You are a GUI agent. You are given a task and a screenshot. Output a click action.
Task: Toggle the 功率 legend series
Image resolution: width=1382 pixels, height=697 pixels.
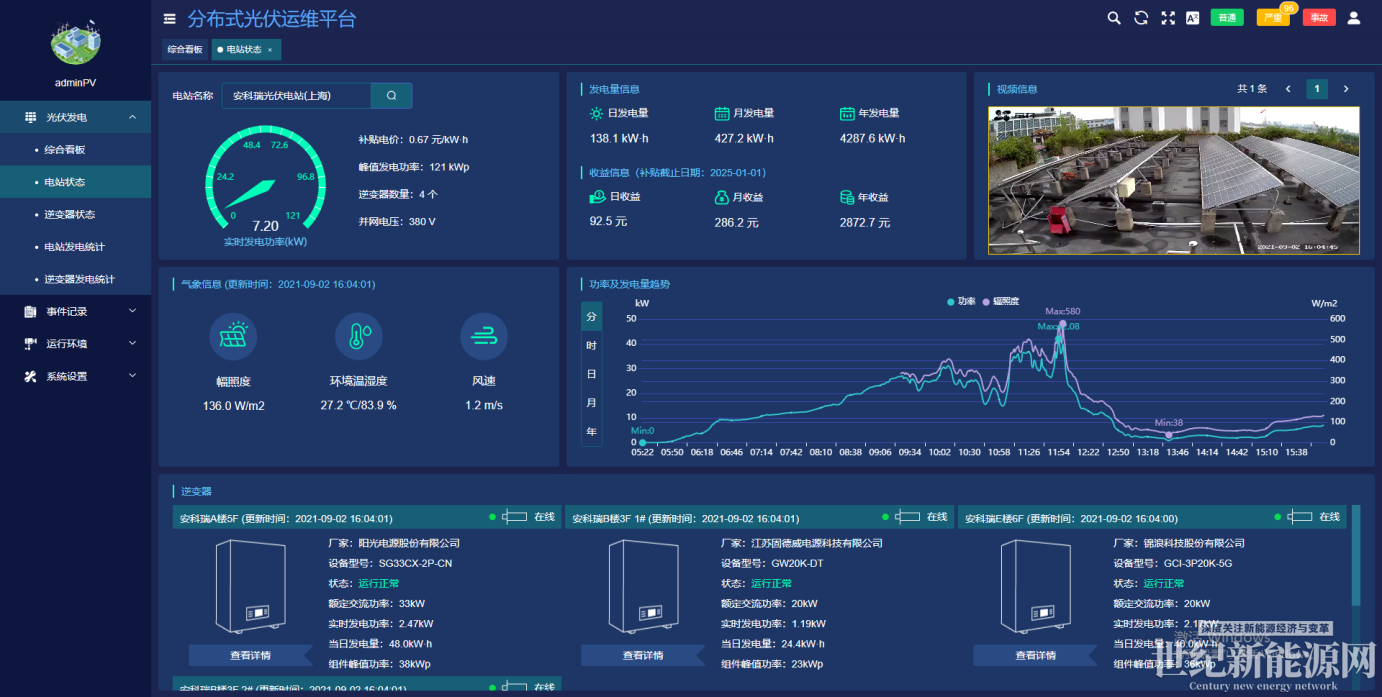click(x=962, y=300)
